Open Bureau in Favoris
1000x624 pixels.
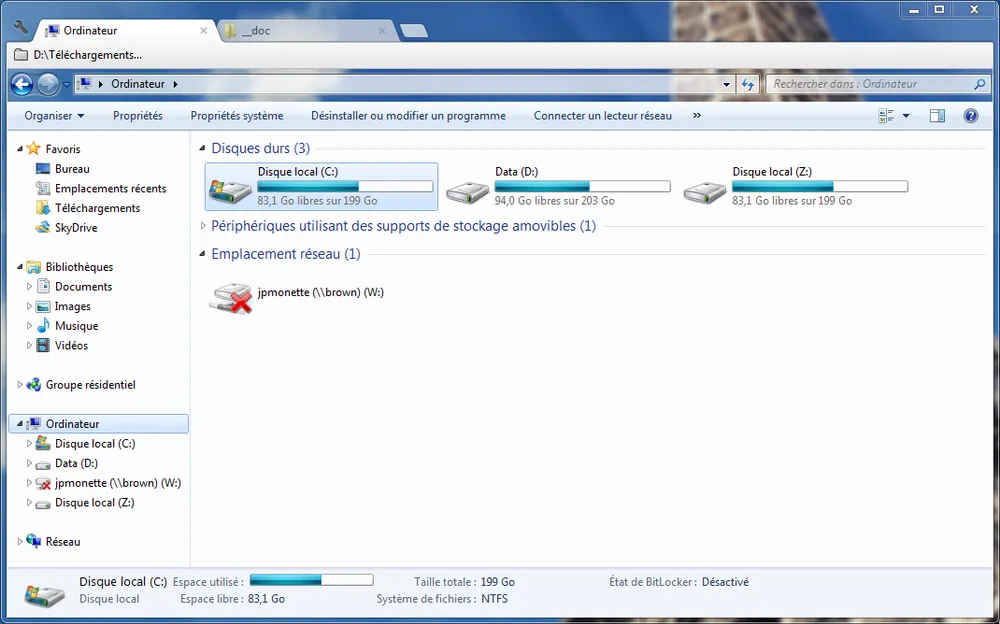tap(72, 168)
